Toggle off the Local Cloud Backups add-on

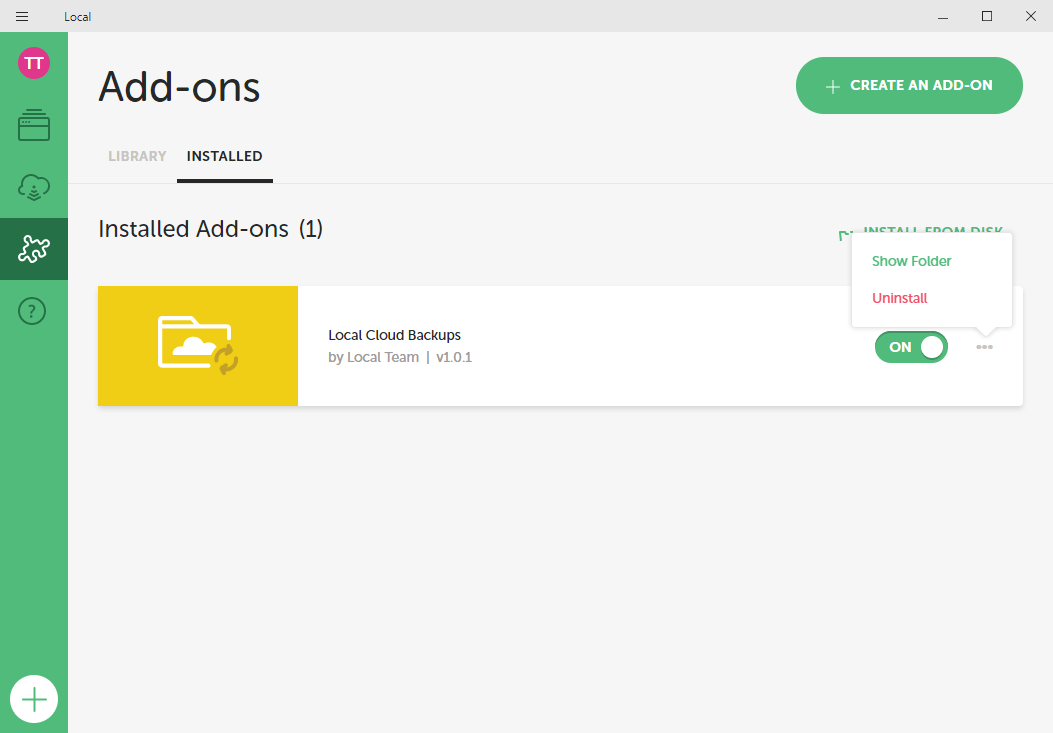coord(911,347)
